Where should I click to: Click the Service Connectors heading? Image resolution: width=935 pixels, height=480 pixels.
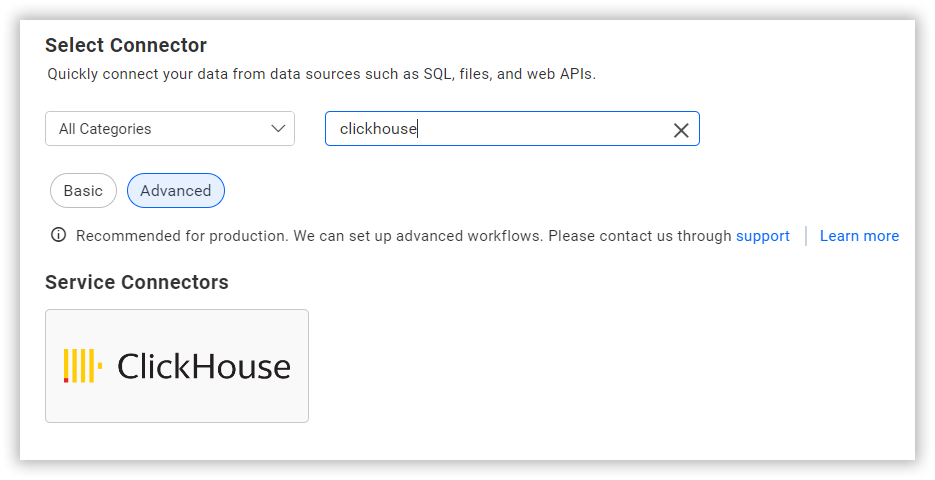tap(137, 282)
